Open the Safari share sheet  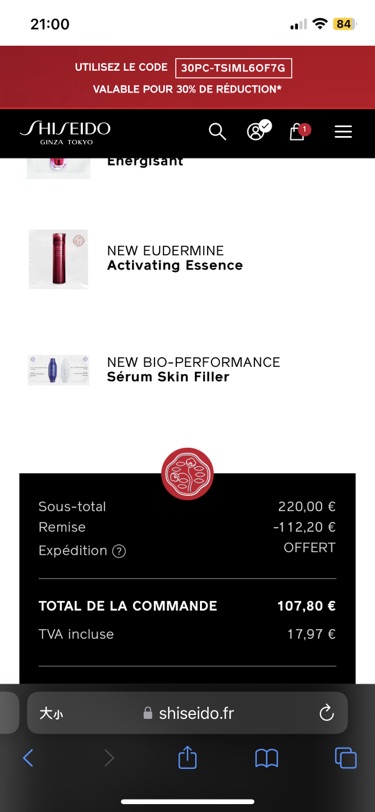tap(188, 757)
